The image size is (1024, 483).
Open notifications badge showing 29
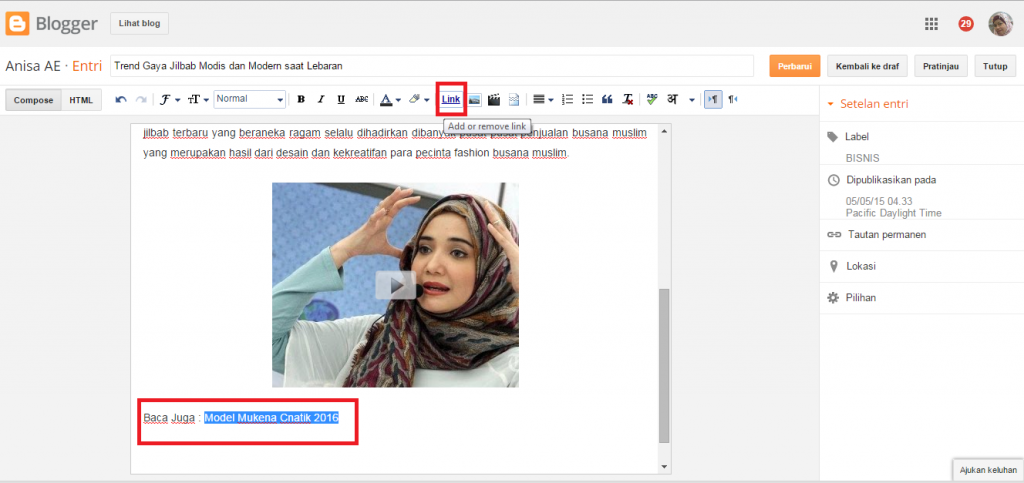point(966,24)
